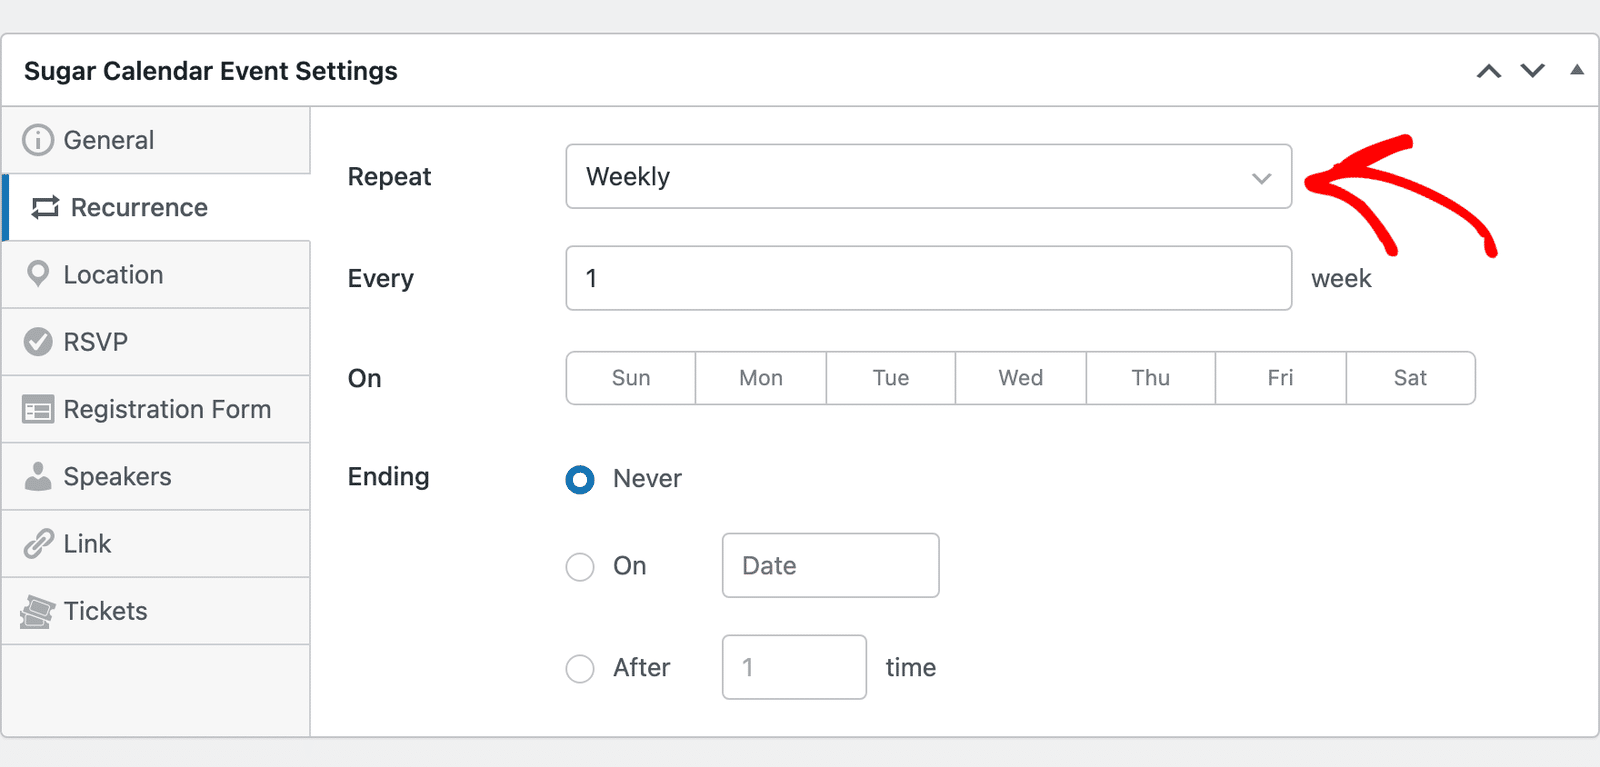The height and width of the screenshot is (767, 1600).
Task: Toggle Fri in the weekday selector
Action: [x=1281, y=378]
